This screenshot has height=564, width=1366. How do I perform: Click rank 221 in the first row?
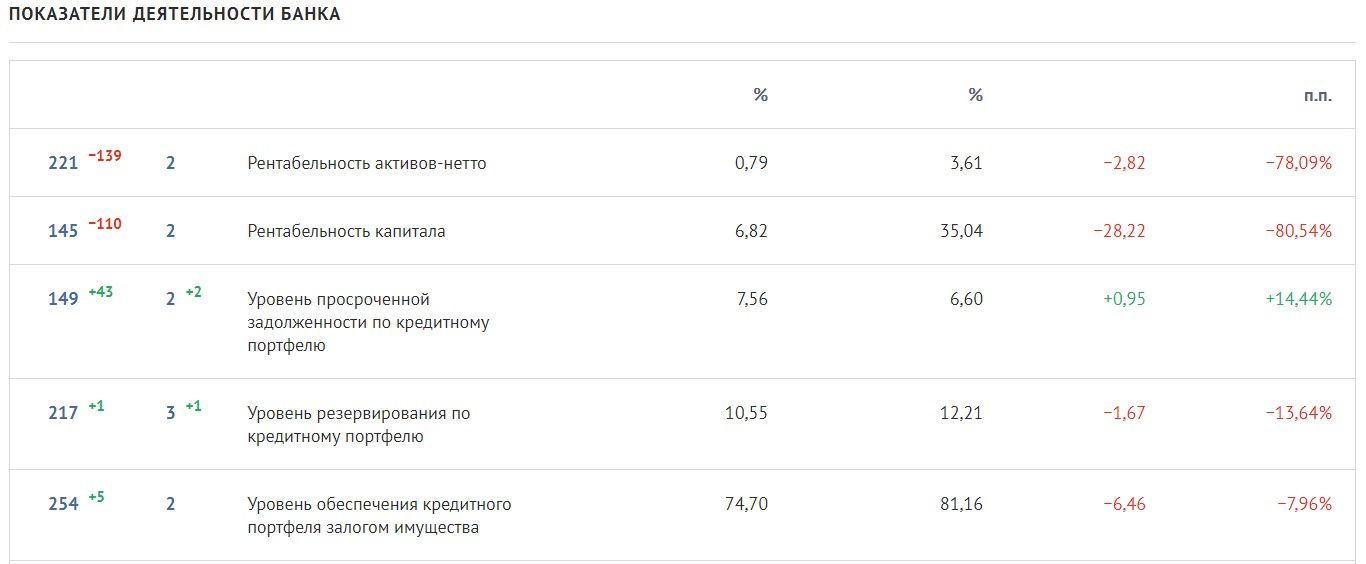coord(63,163)
